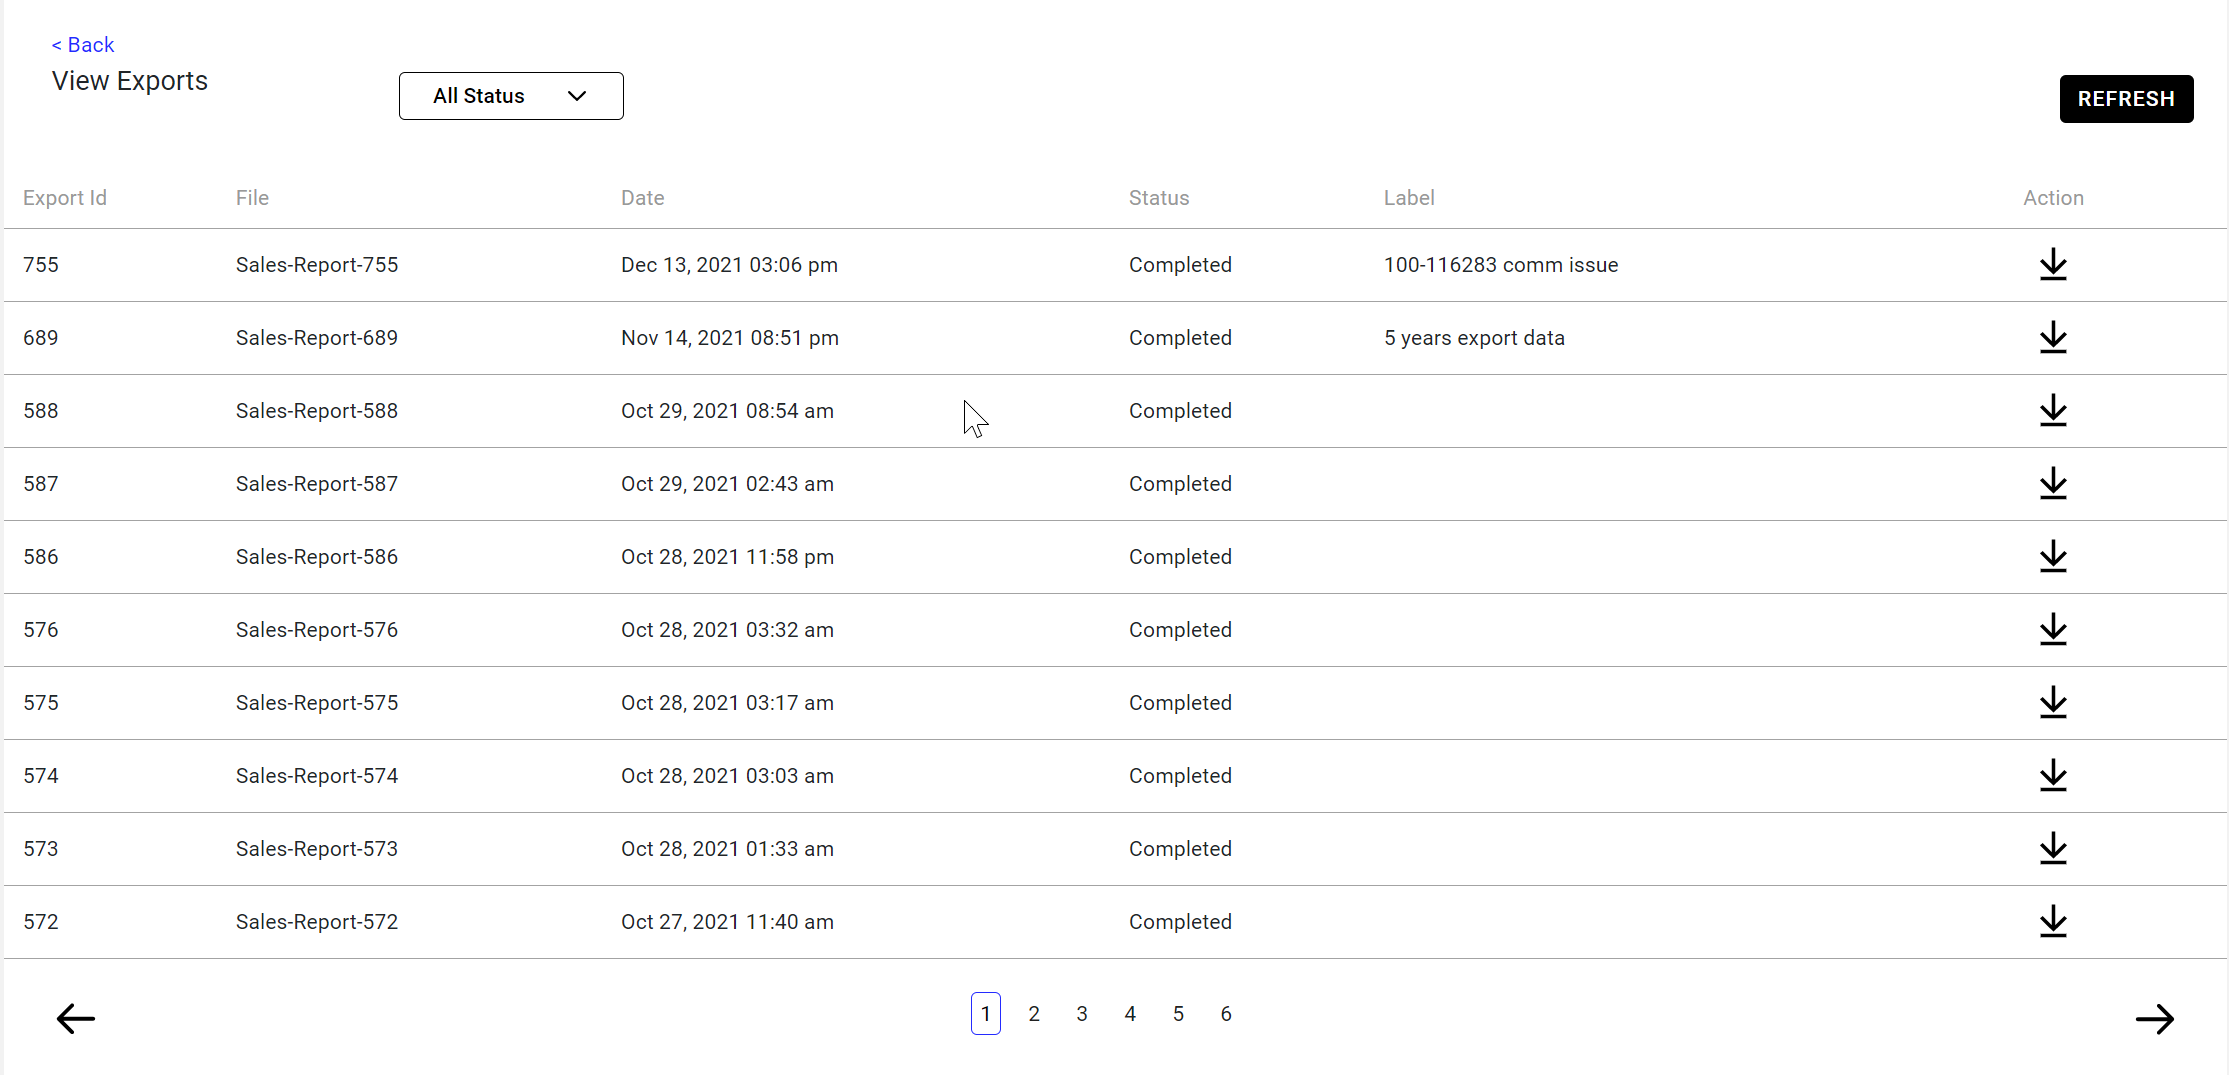Download the Sales-Report-576 export
Image resolution: width=2229 pixels, height=1075 pixels.
2052,630
